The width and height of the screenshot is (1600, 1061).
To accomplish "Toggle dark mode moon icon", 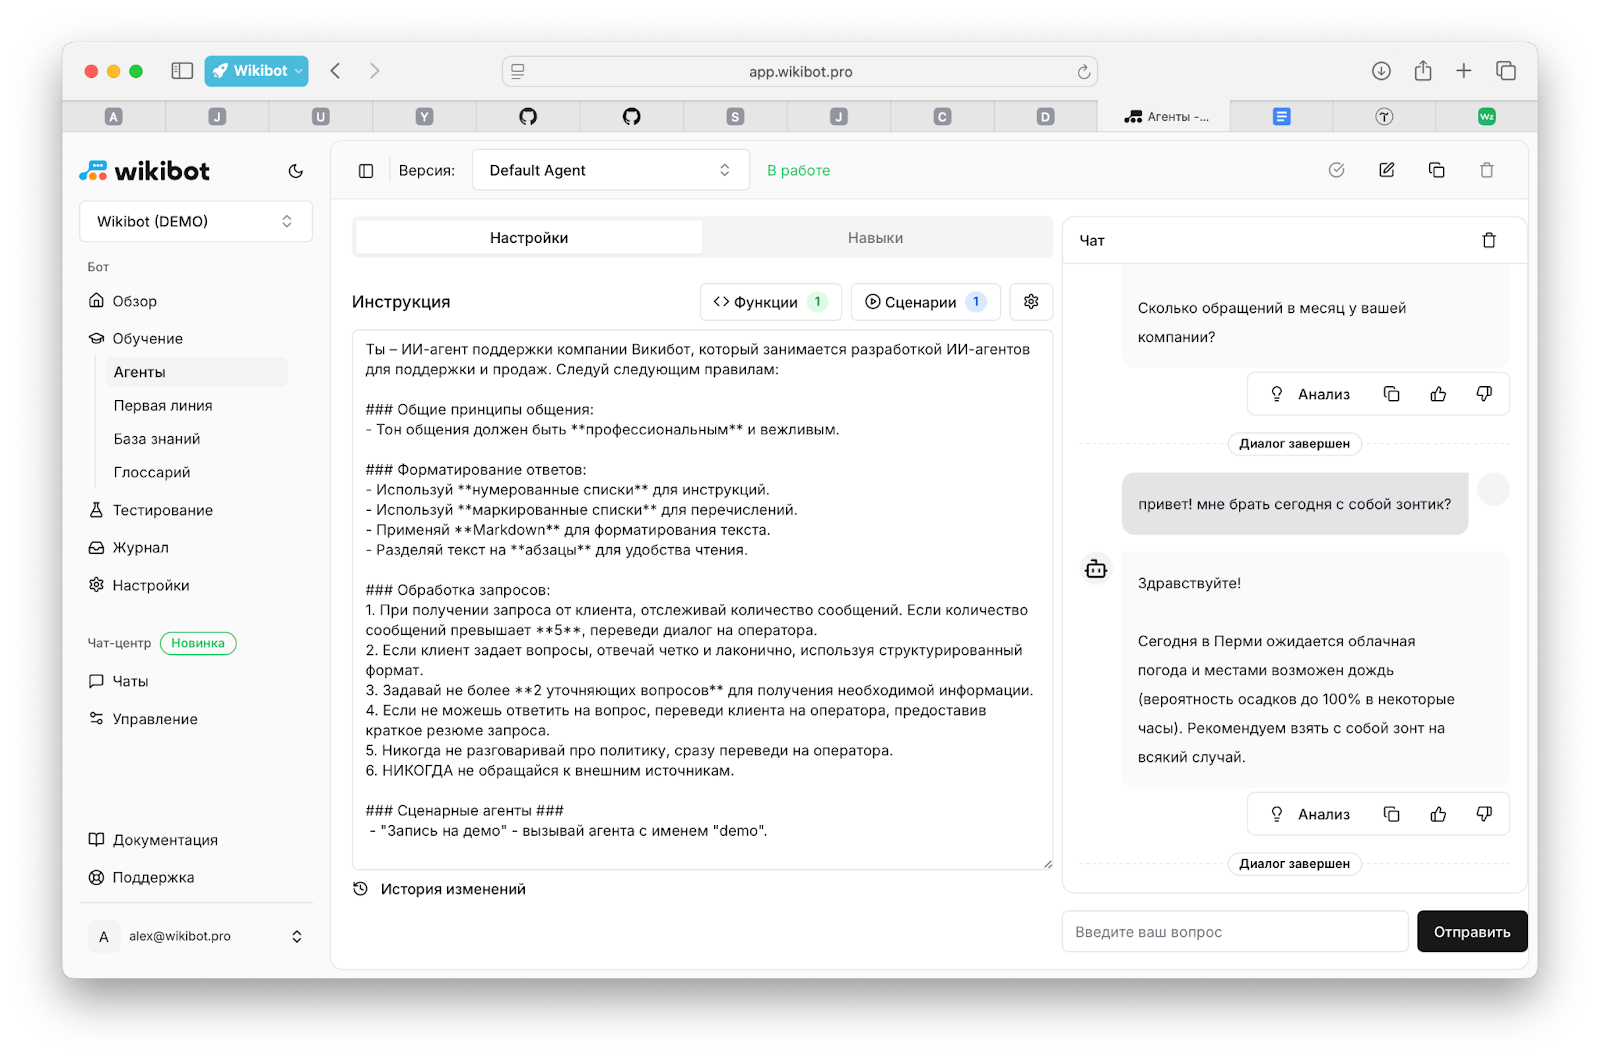I will 295,171.
